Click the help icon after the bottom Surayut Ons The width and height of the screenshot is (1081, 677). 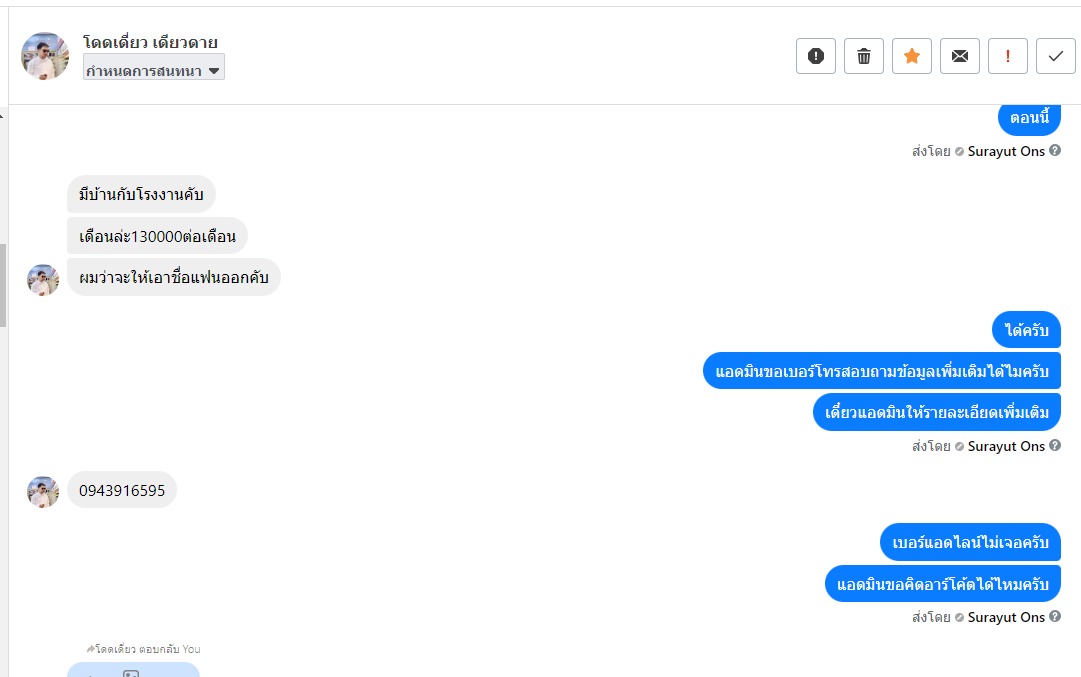coord(1055,617)
